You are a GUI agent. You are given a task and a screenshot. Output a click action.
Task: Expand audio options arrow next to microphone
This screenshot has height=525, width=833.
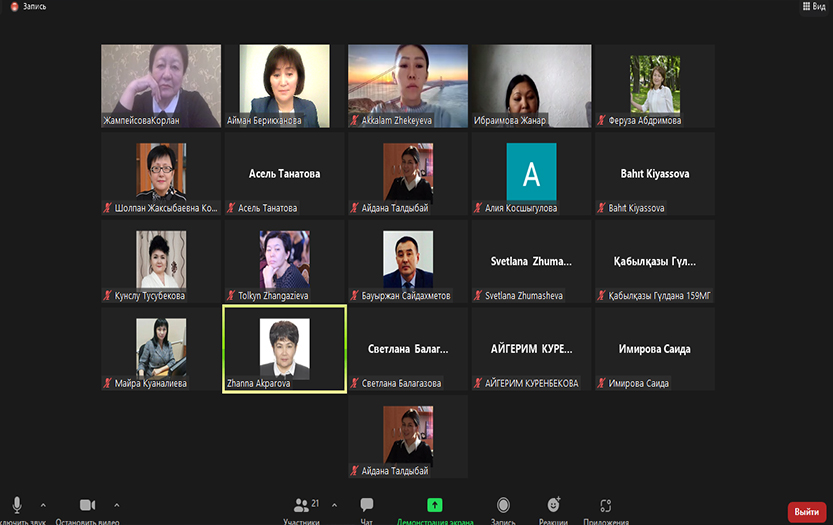[43, 505]
